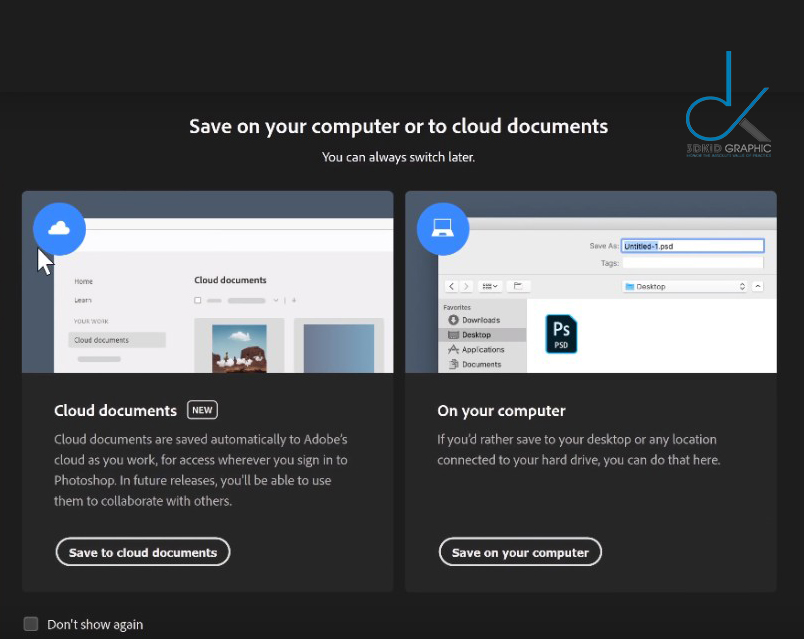
Task: Click the 'You can always switch later.' text
Action: click(x=398, y=157)
